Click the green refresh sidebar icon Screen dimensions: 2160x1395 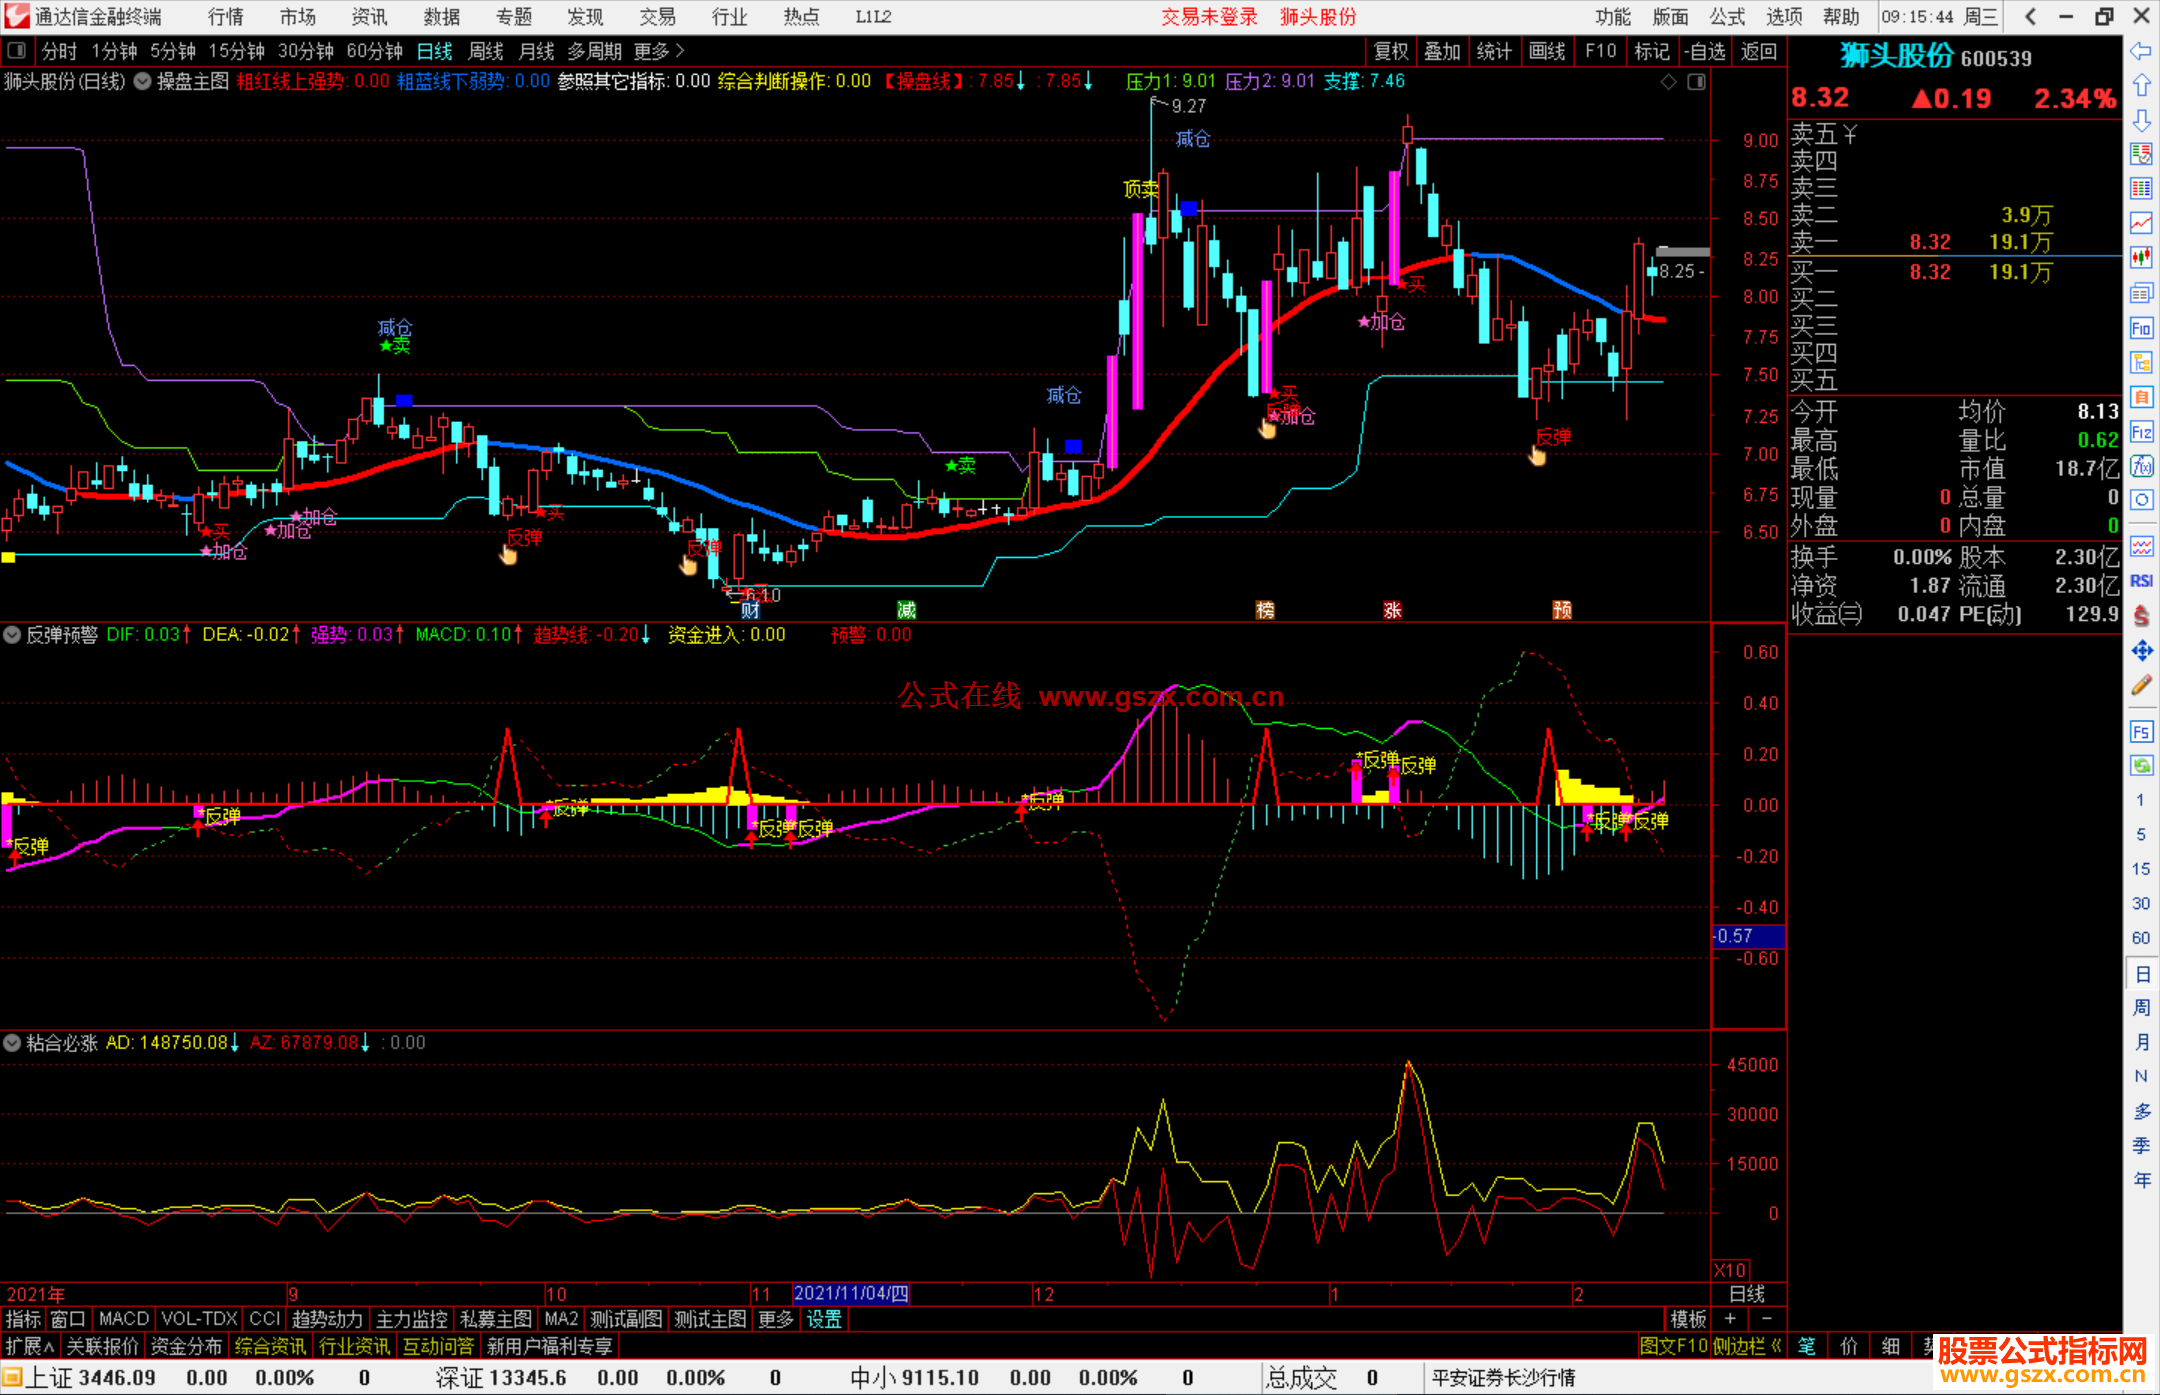tap(2141, 766)
